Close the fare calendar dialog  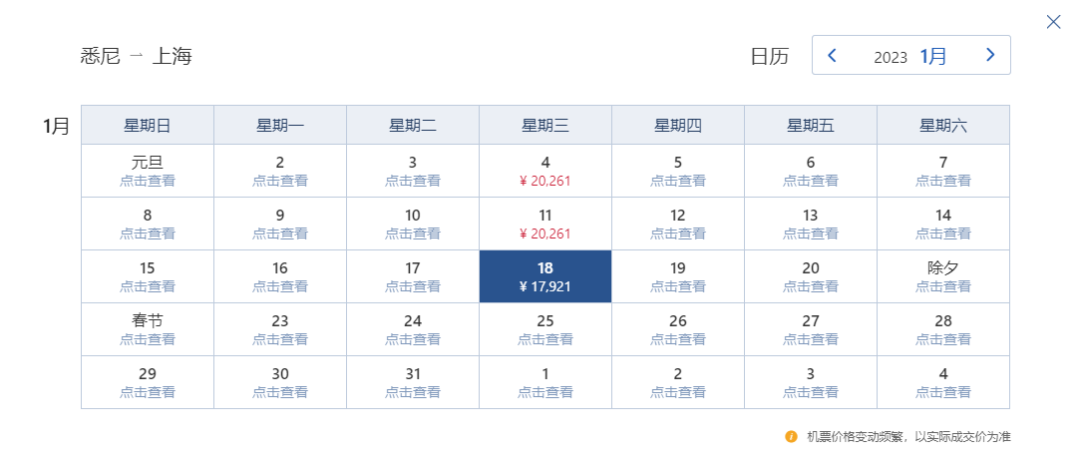click(x=1053, y=22)
